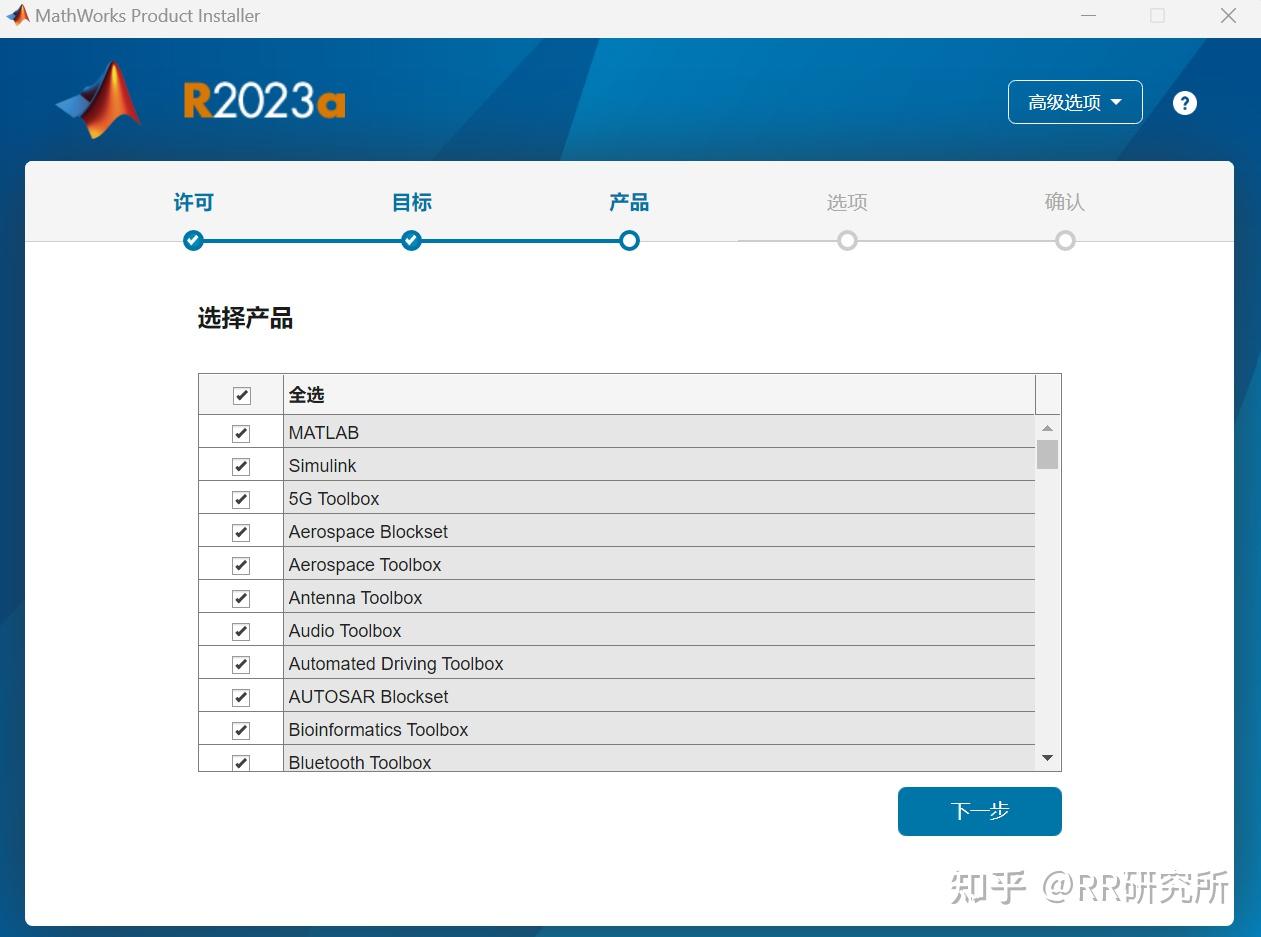Click the 目标 step circle indicator
1261x937 pixels.
[411, 240]
